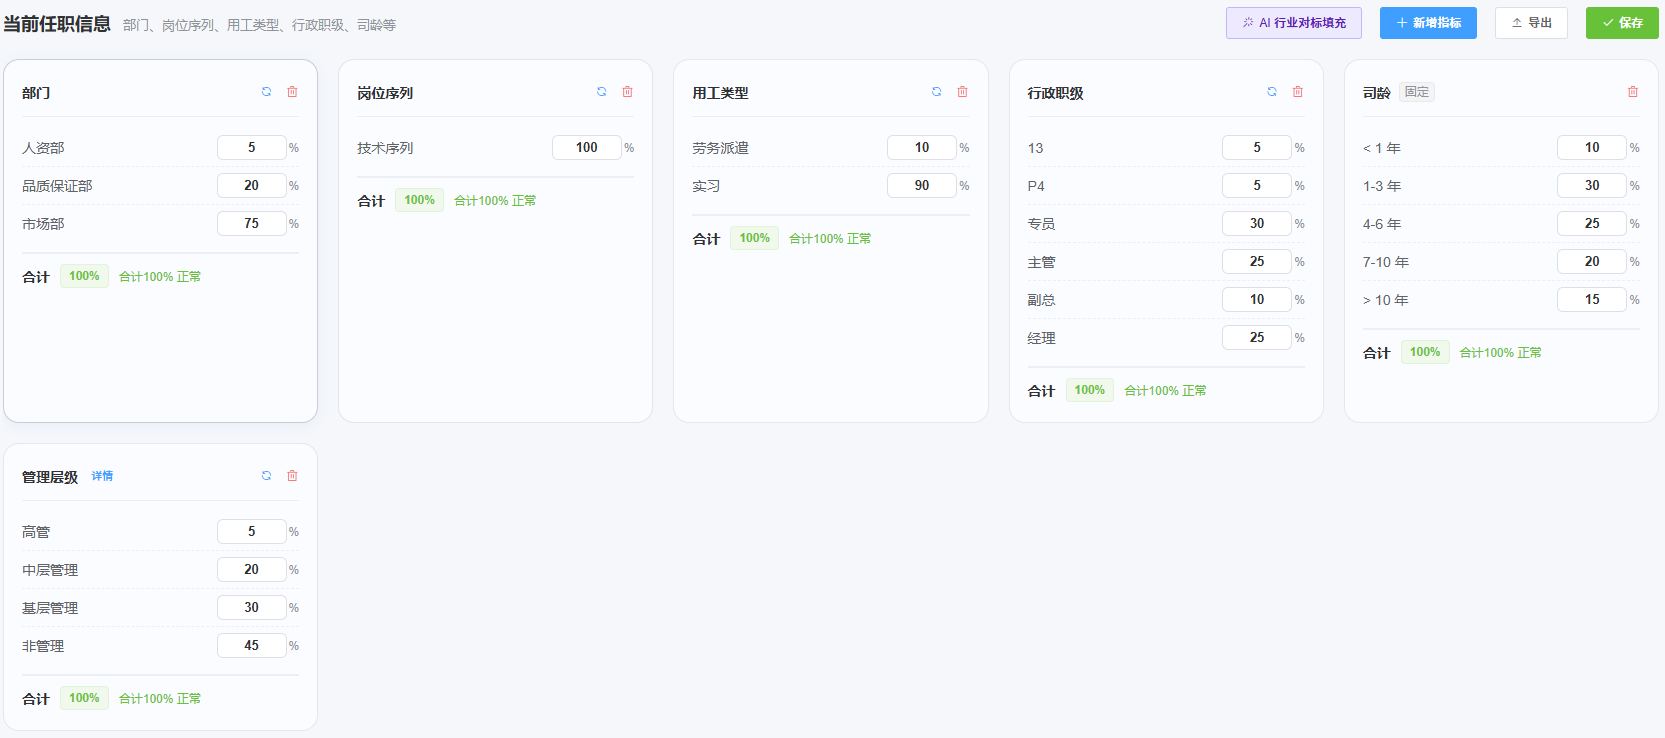Edit P4 percentage field
Image resolution: width=1665 pixels, height=738 pixels.
point(1257,186)
